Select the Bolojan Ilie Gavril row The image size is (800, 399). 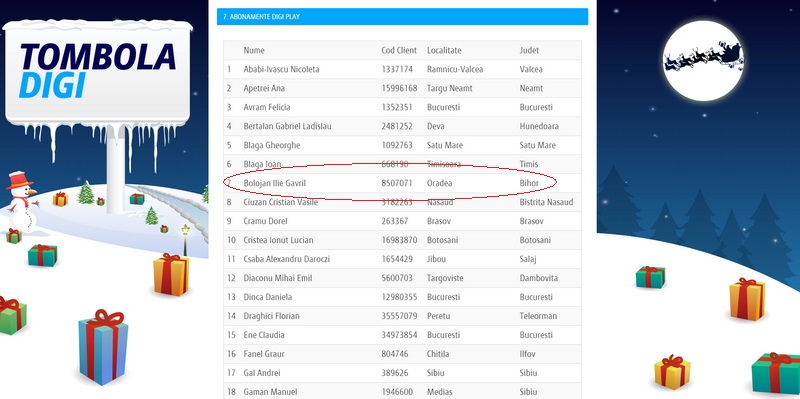402,183
